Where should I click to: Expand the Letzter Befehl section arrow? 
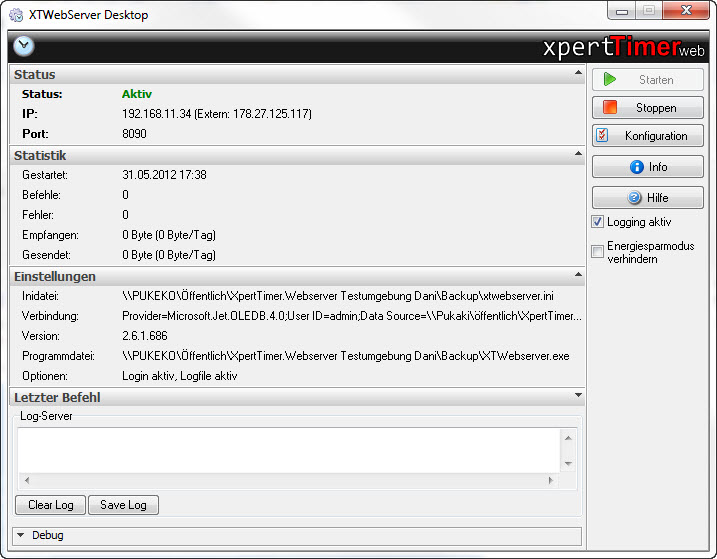click(578, 395)
